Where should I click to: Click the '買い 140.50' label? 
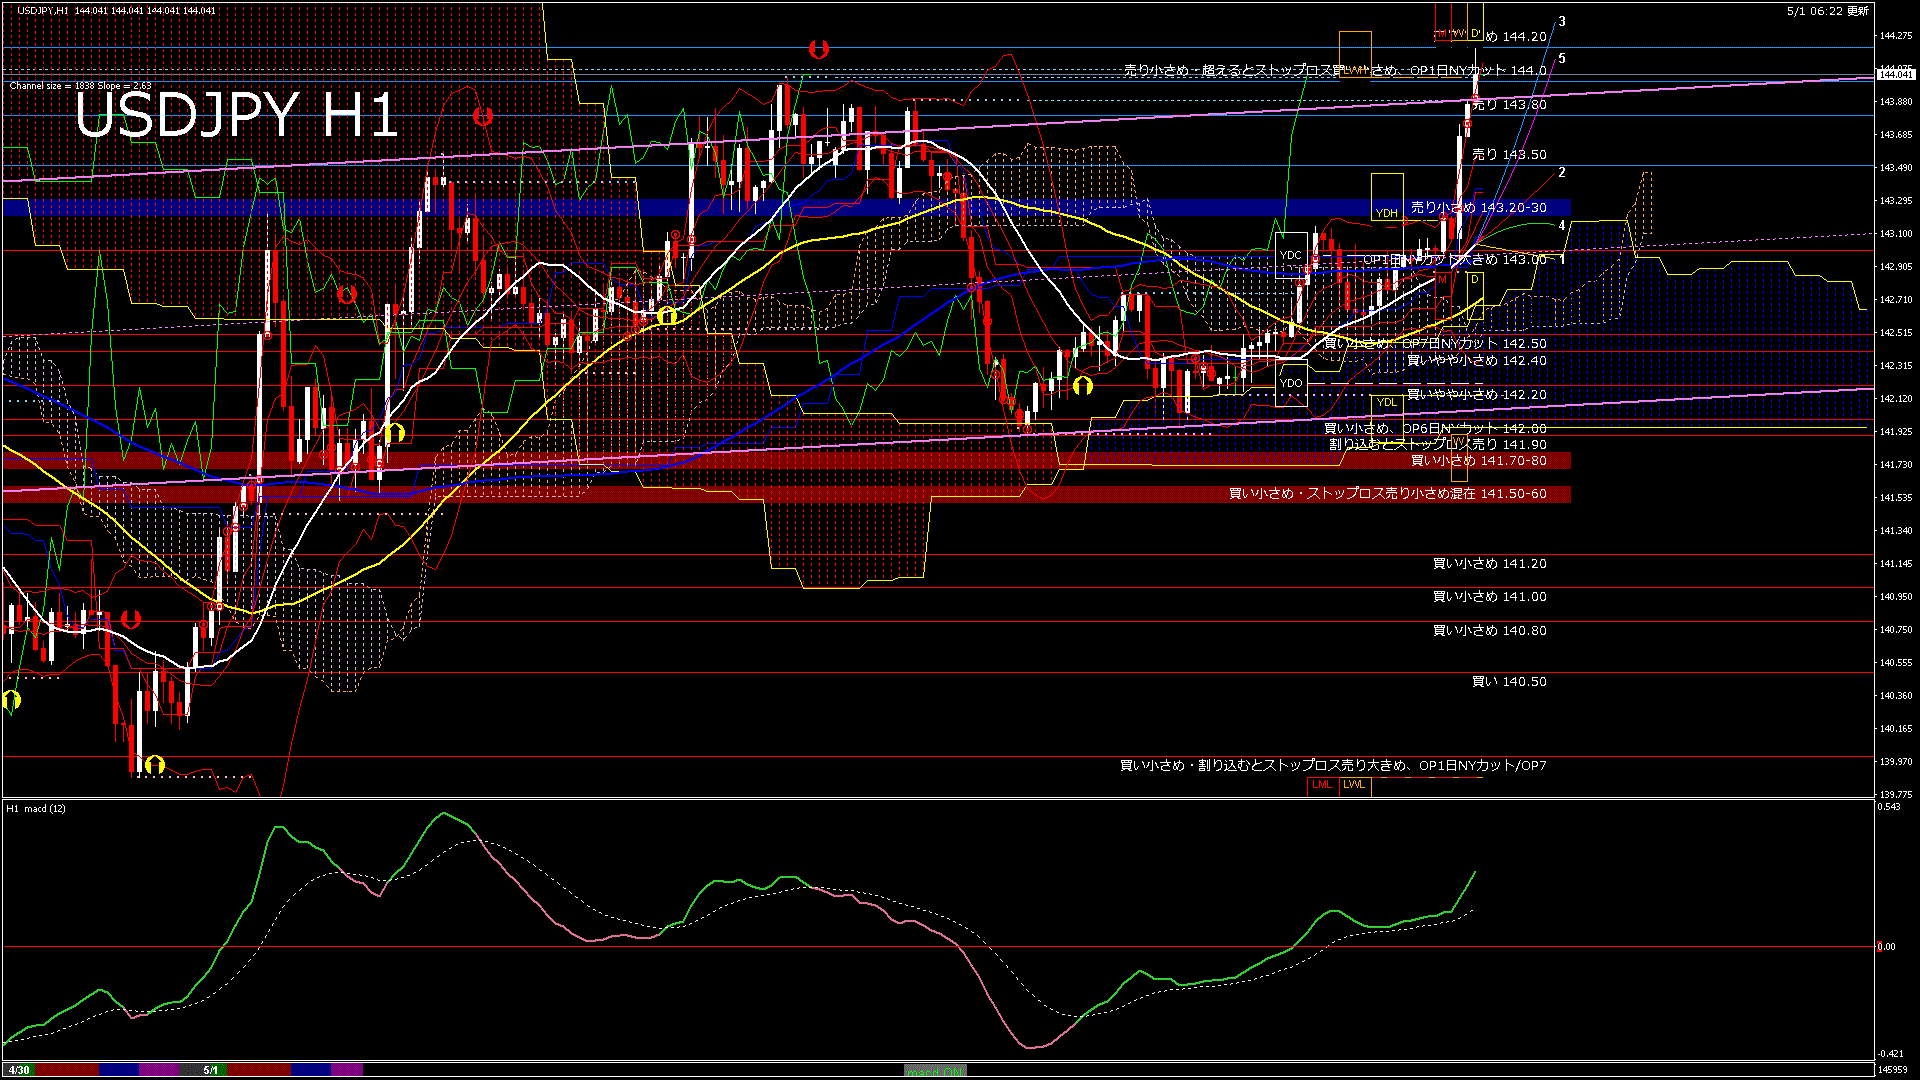pyautogui.click(x=1509, y=681)
